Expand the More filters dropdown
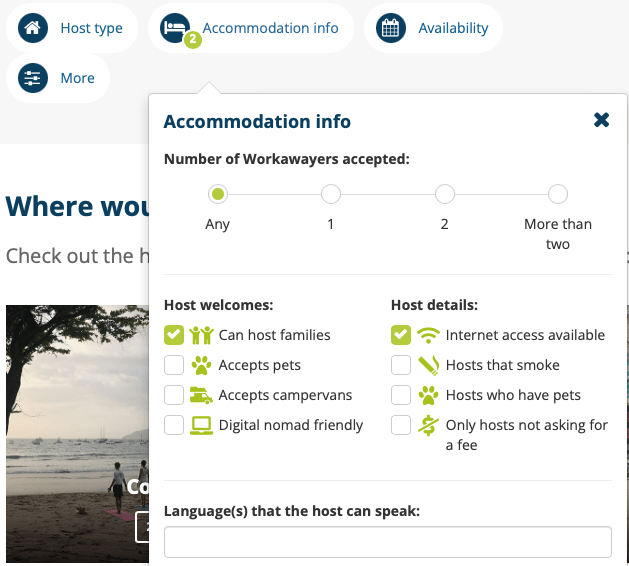Screen dimensions: 629x566 tap(77, 78)
